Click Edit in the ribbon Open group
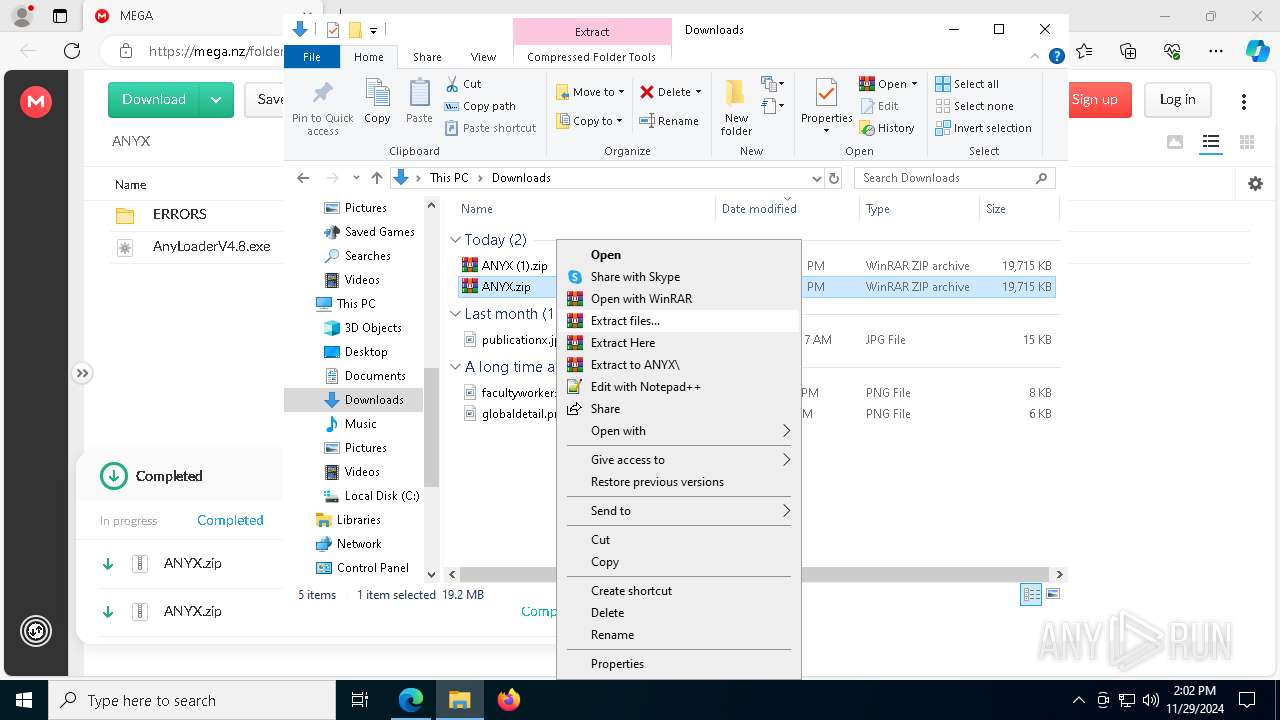This screenshot has height=720, width=1280. pos(879,106)
